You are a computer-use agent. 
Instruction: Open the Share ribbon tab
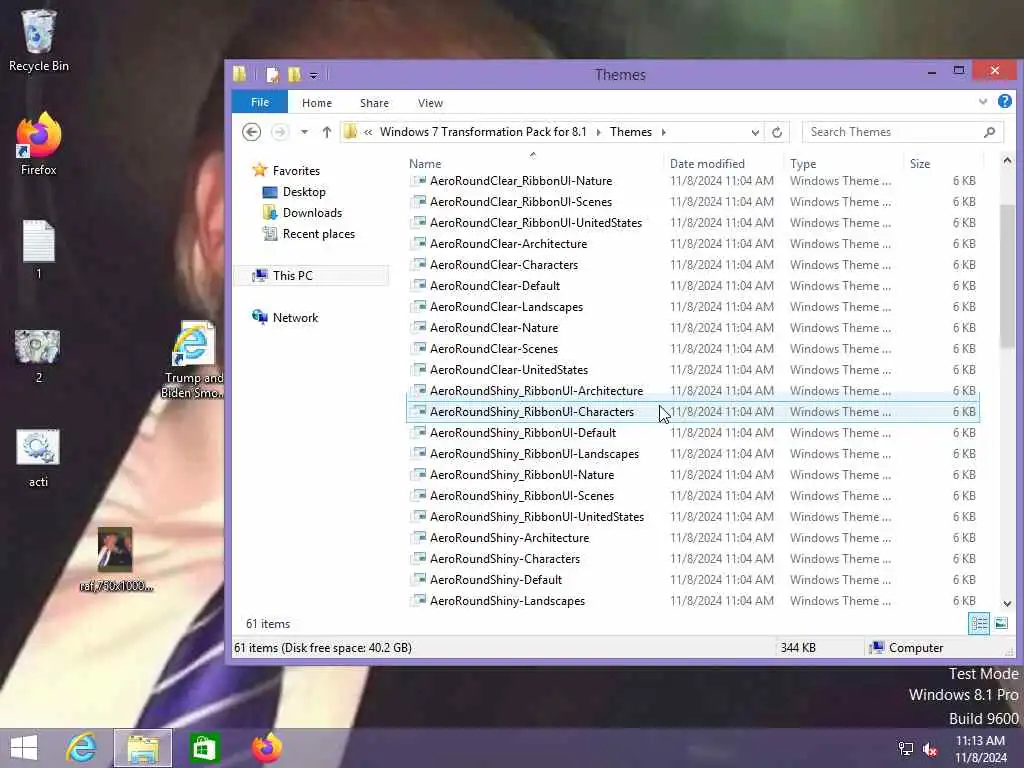(374, 103)
